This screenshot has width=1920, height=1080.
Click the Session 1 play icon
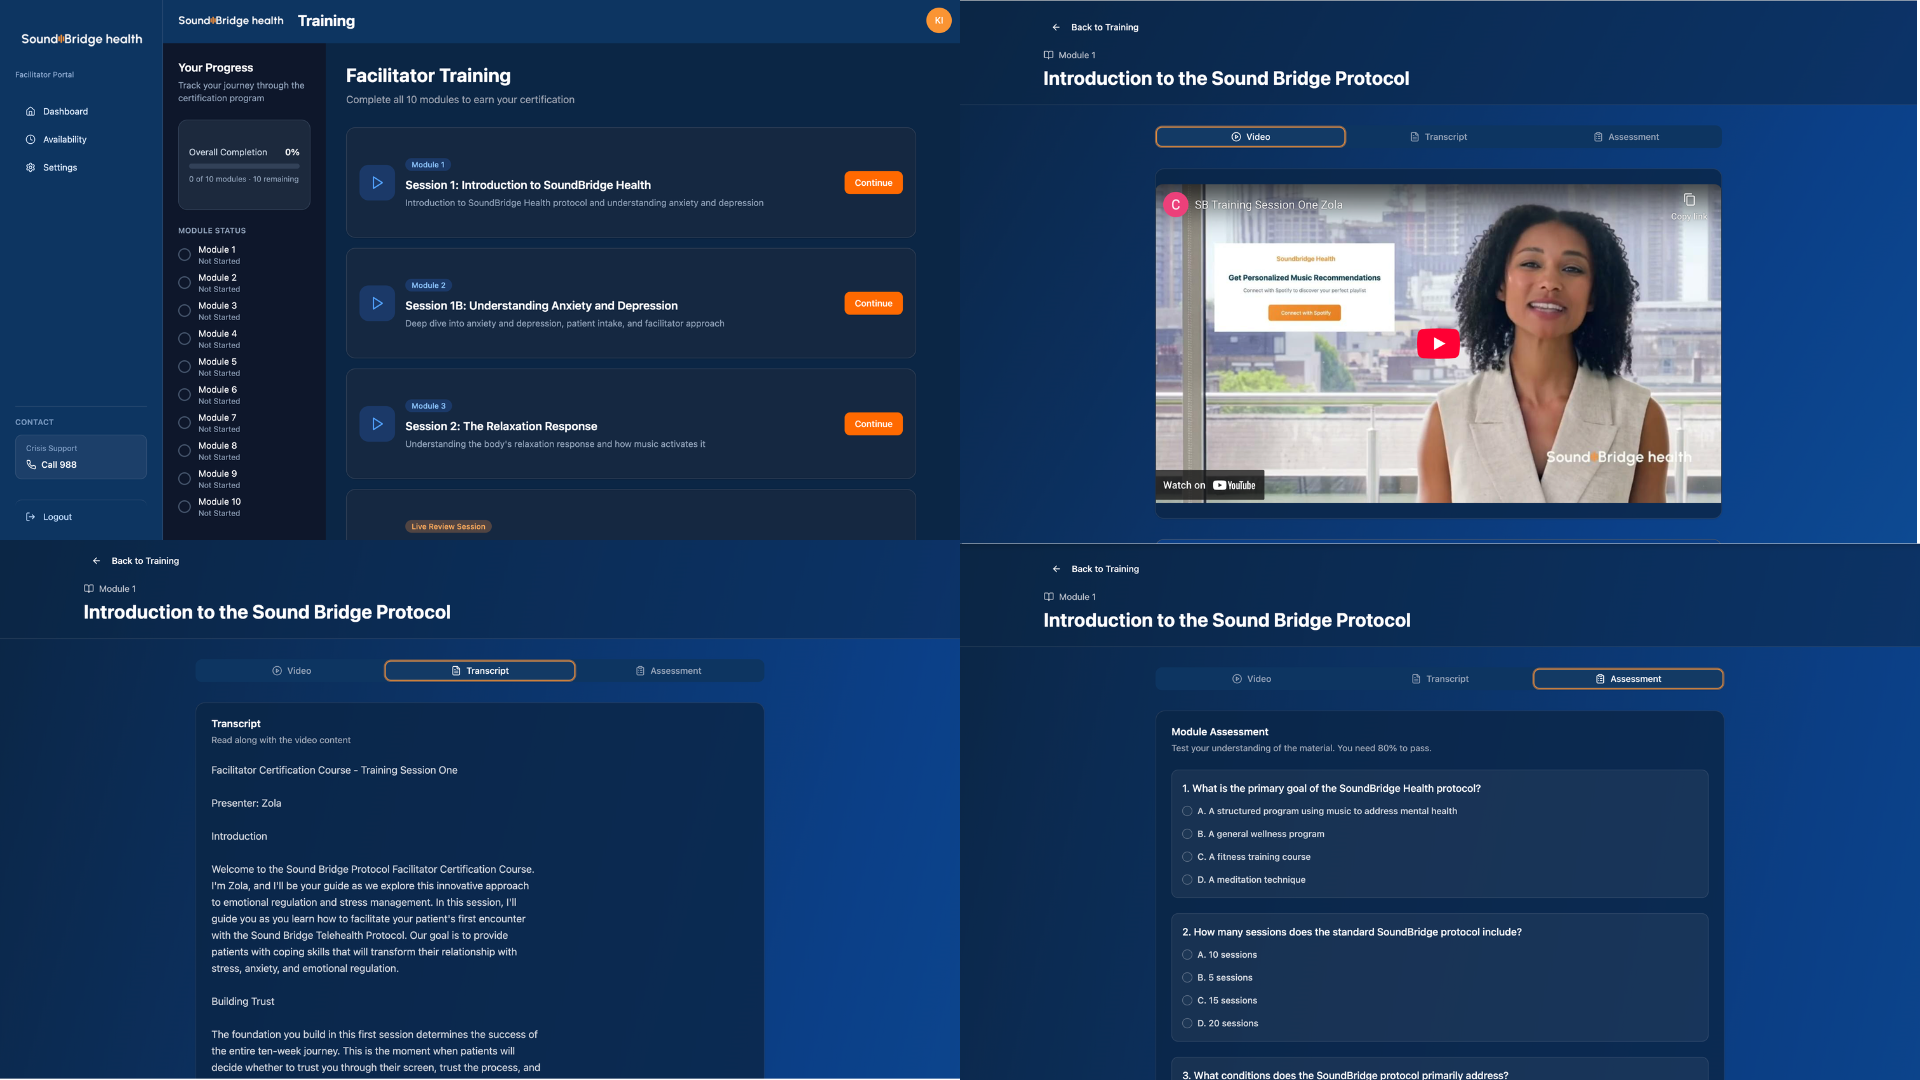(377, 183)
